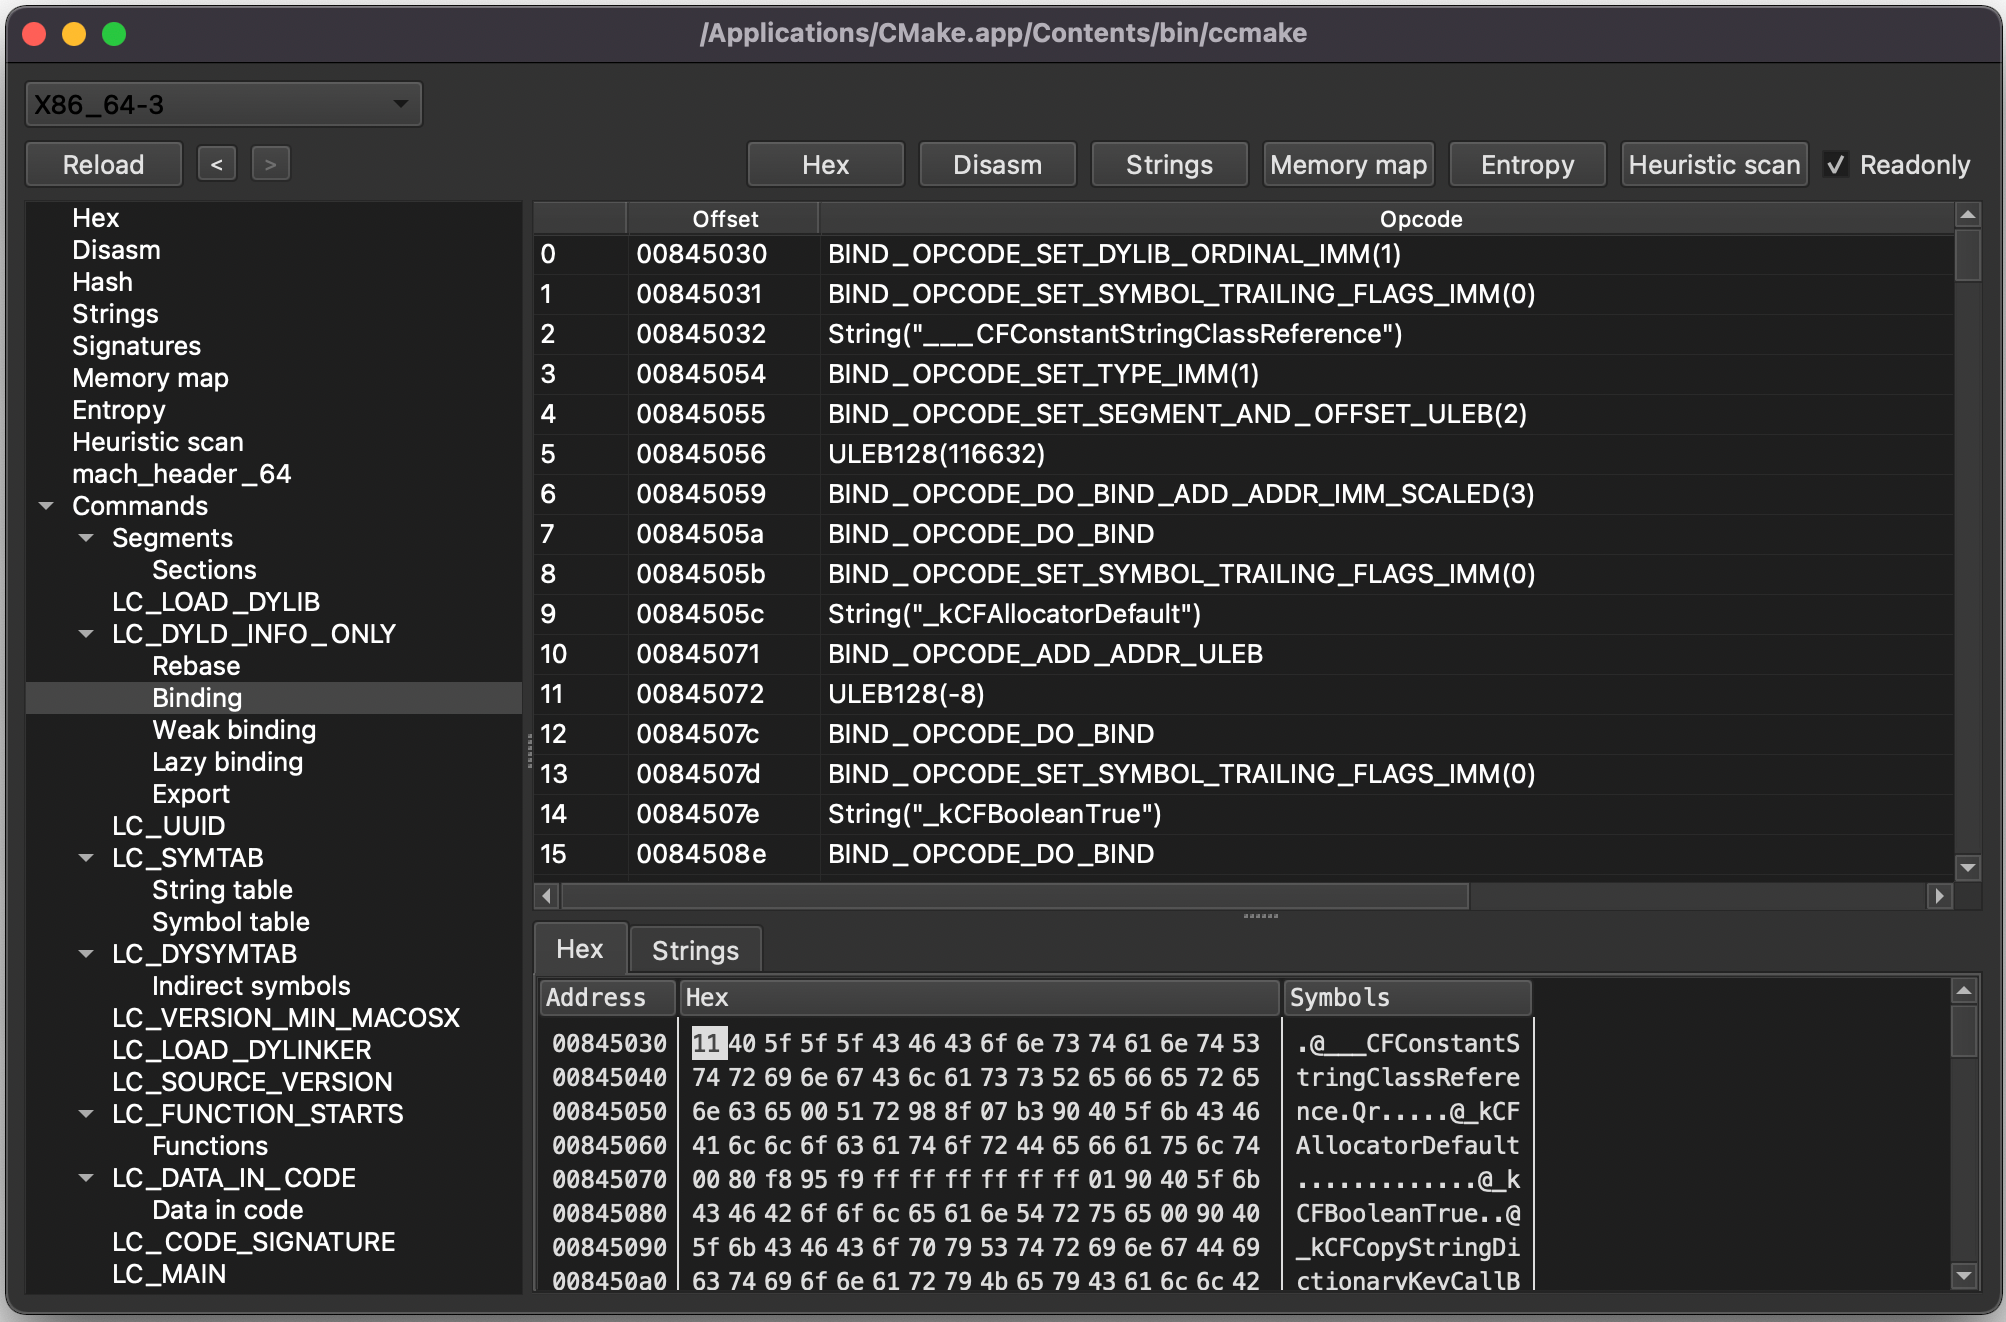Select Lazy binding in the tree
The width and height of the screenshot is (2006, 1322).
(x=227, y=762)
